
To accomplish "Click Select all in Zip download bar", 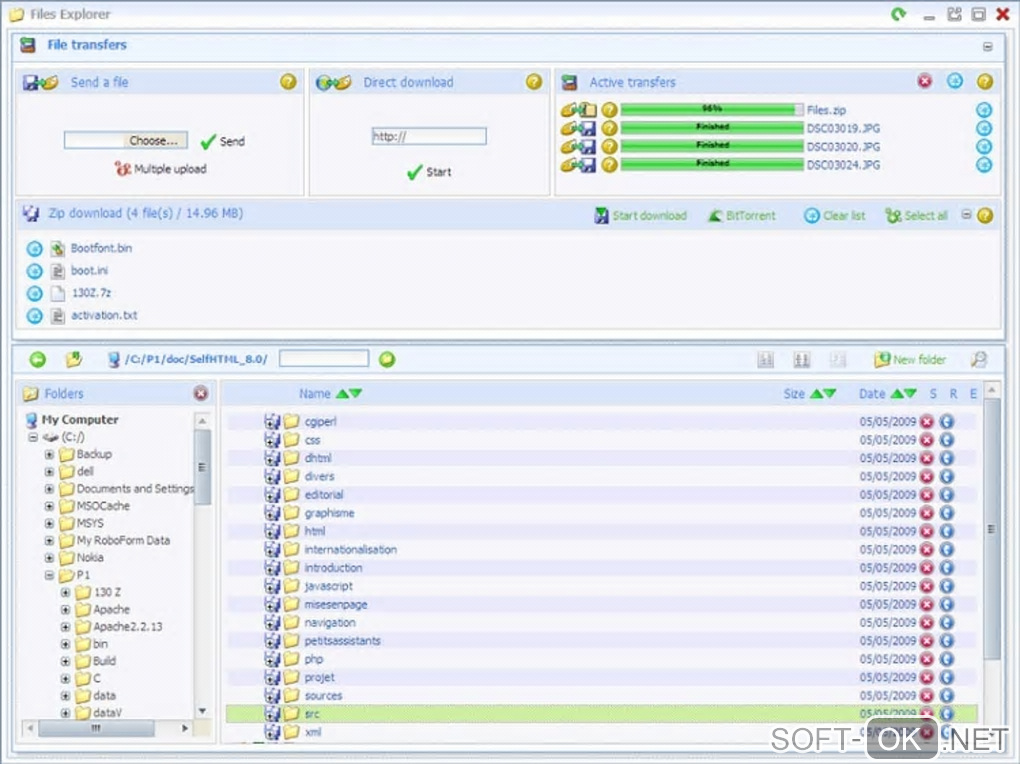I will tap(917, 215).
